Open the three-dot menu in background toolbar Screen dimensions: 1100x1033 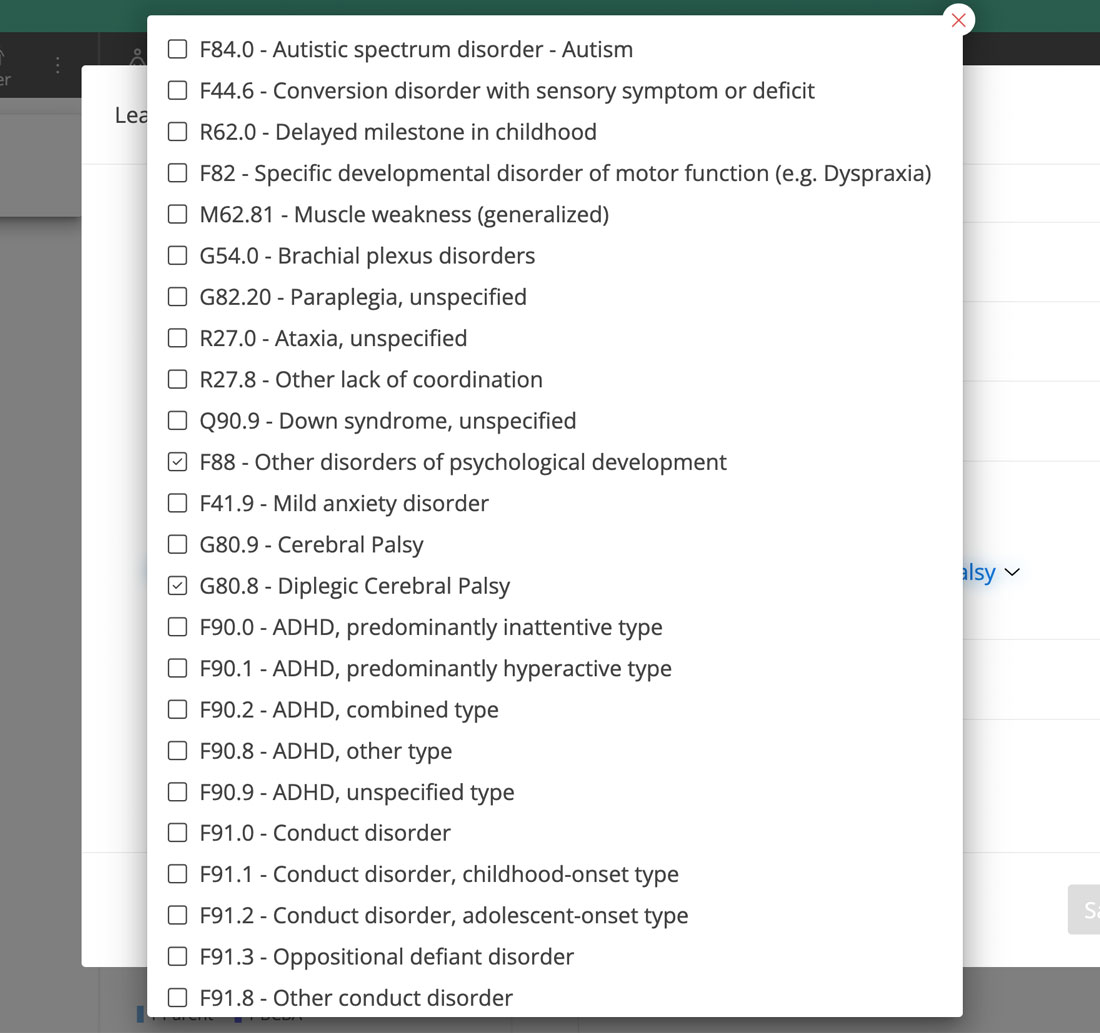point(58,65)
